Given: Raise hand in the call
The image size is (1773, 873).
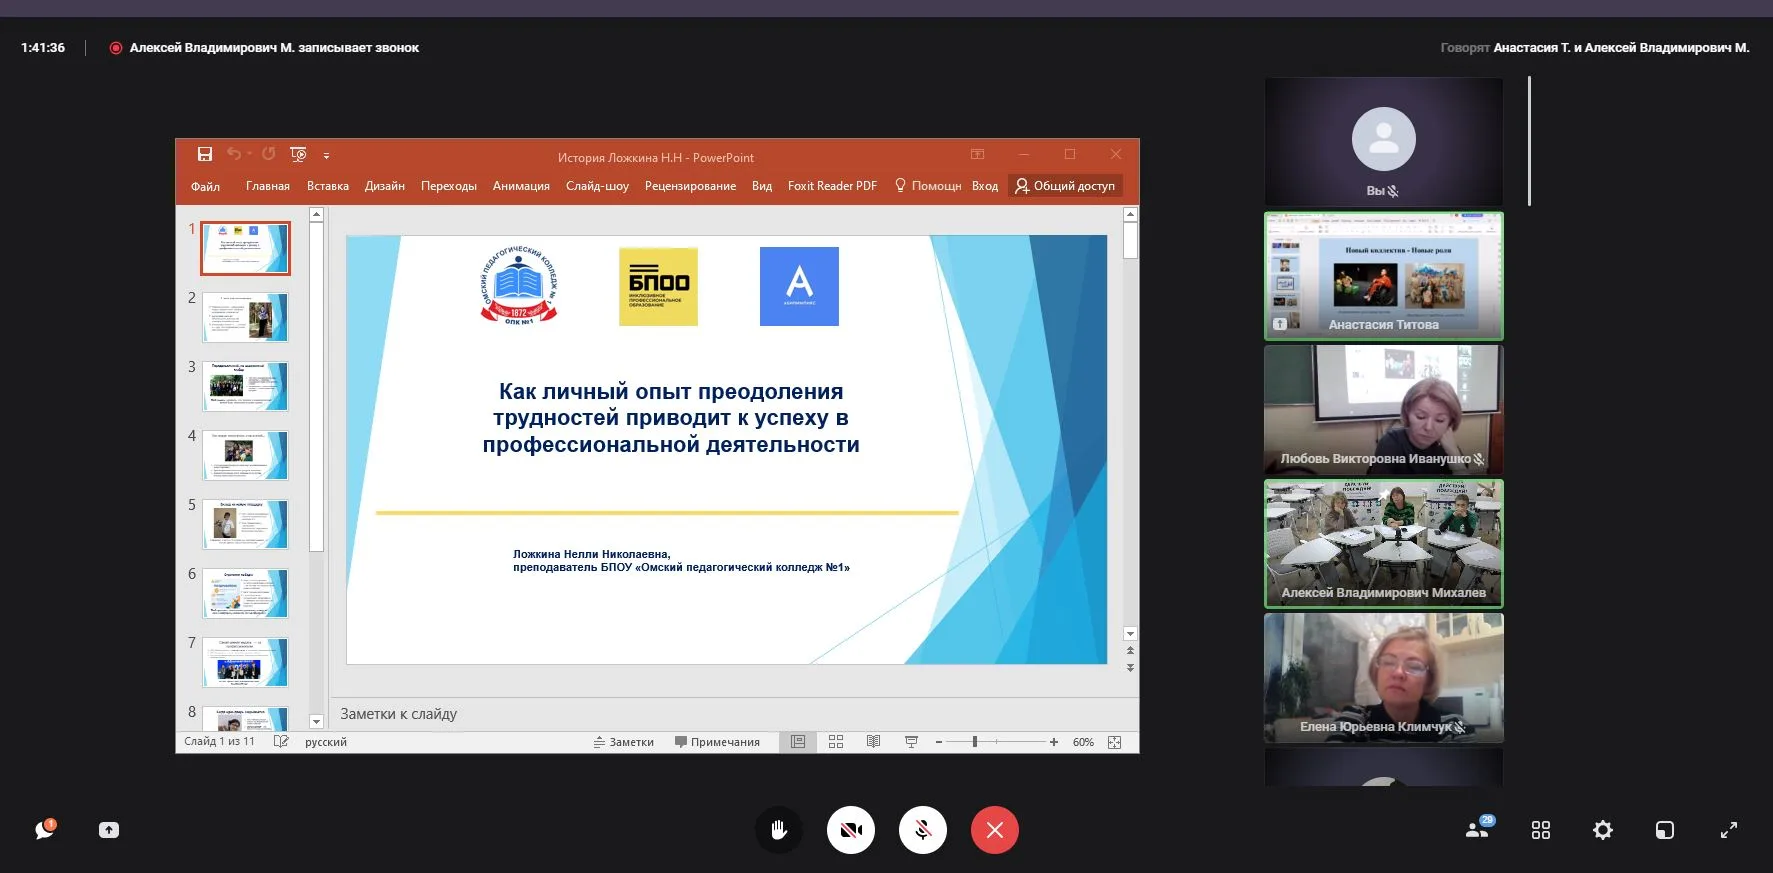Looking at the screenshot, I should tap(779, 830).
